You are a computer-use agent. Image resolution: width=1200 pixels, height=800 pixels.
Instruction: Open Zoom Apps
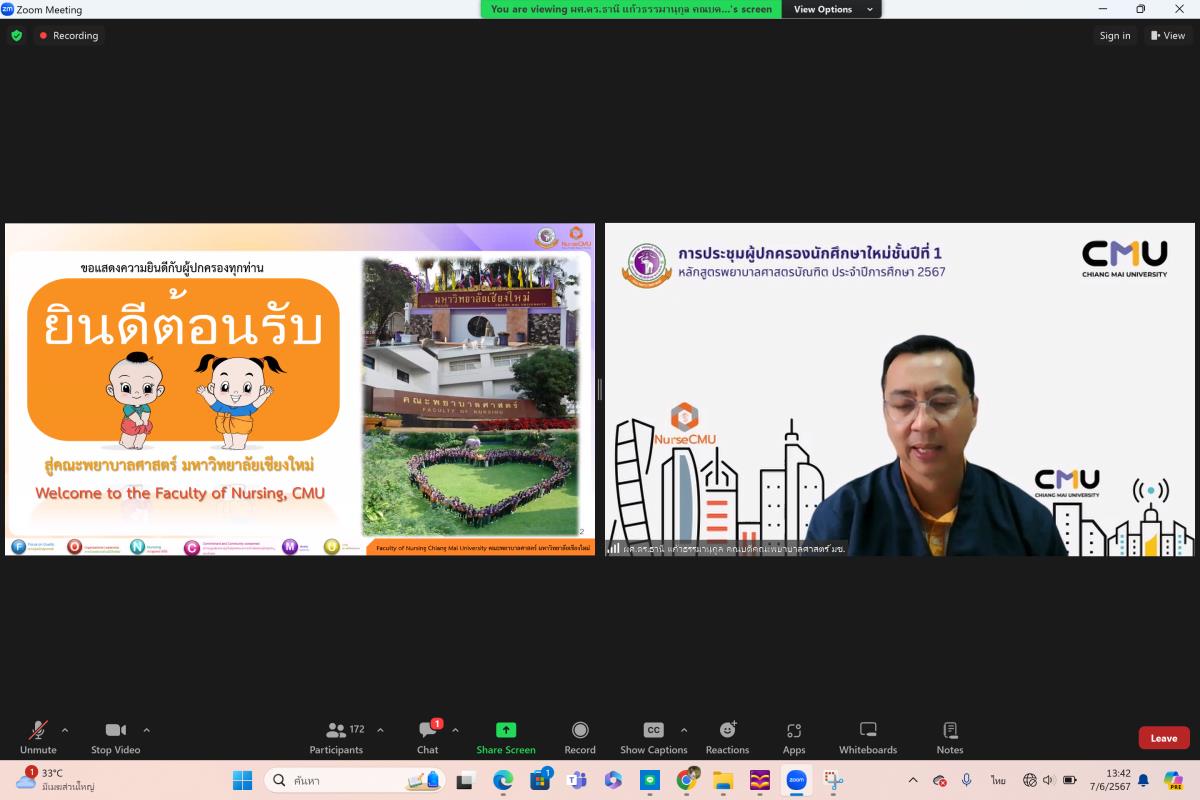click(794, 738)
